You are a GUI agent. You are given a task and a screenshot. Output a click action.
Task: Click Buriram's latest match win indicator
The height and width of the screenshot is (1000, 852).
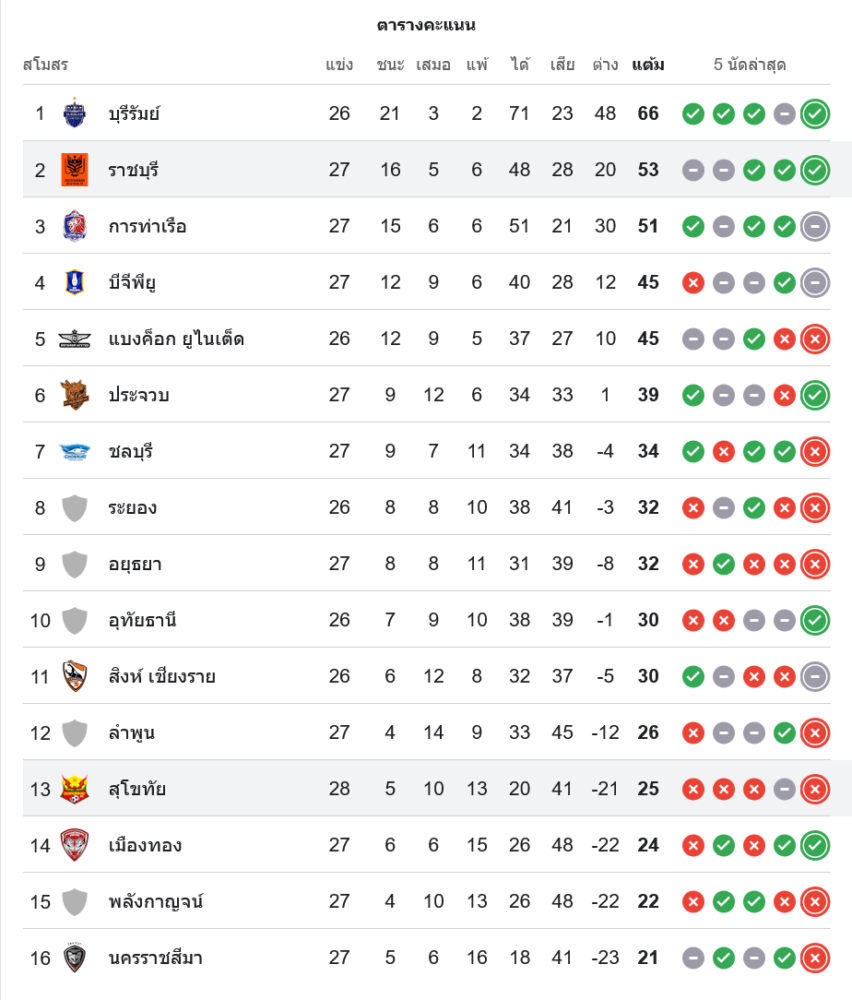(815, 114)
